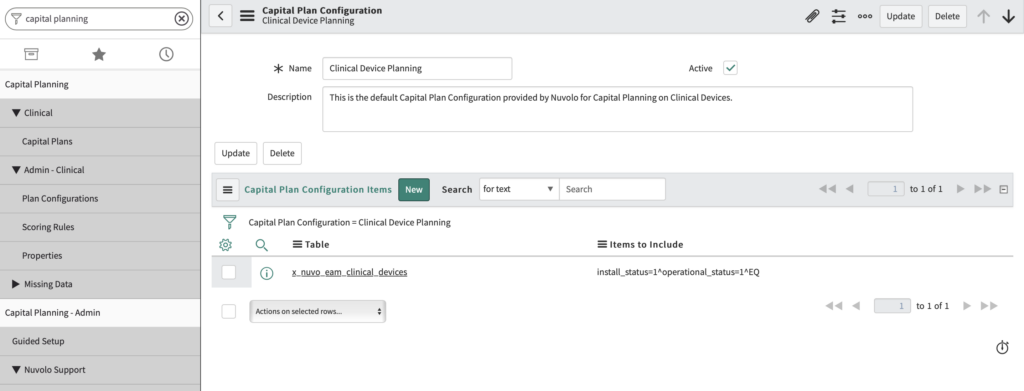1024x391 pixels.
Task: Open the list personalize gear icon
Action: tap(225, 245)
